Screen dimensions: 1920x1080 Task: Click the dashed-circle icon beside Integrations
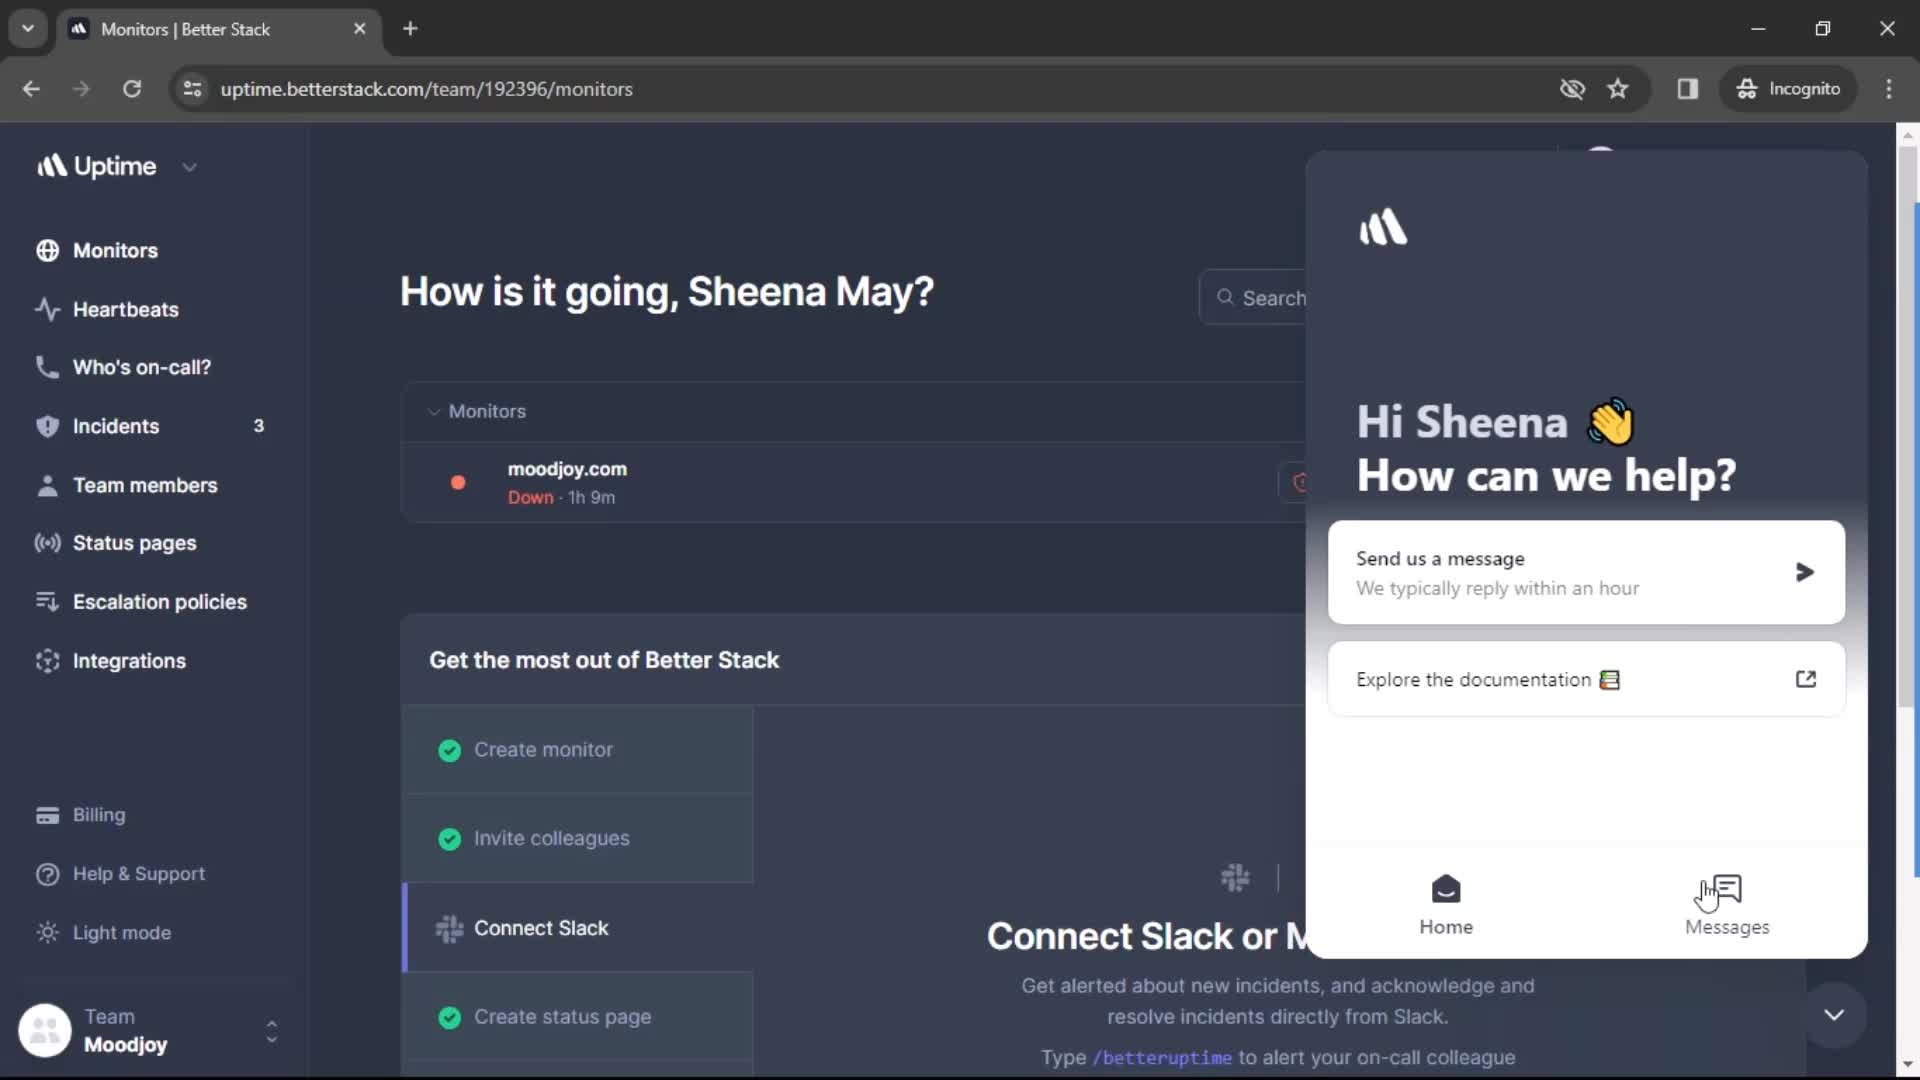coord(47,661)
